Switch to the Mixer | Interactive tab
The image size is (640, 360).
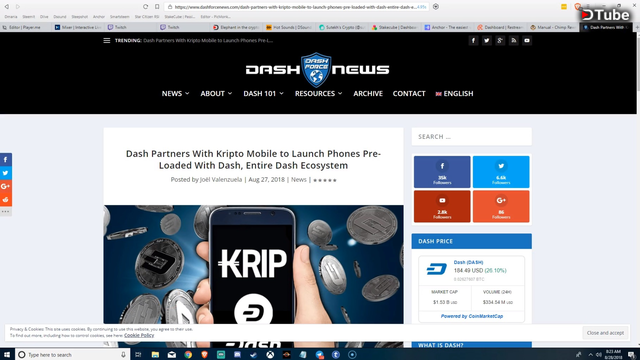(78, 27)
